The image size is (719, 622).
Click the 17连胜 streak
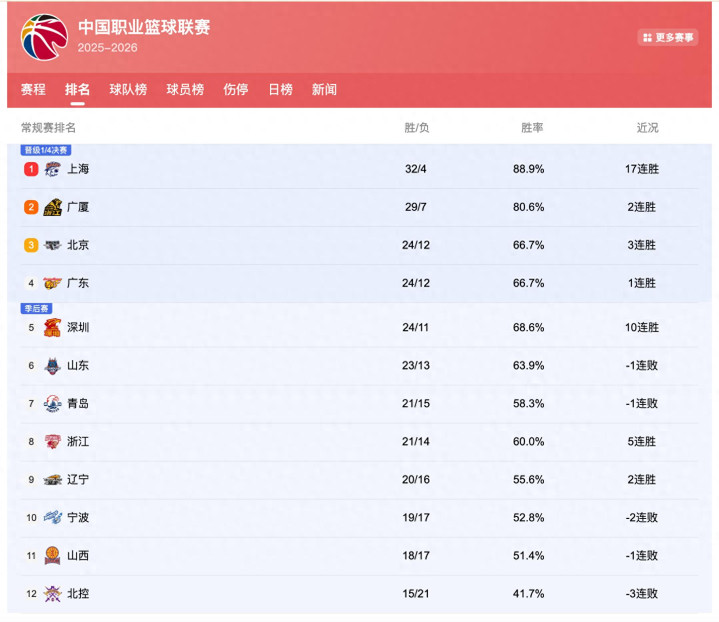[x=642, y=169]
